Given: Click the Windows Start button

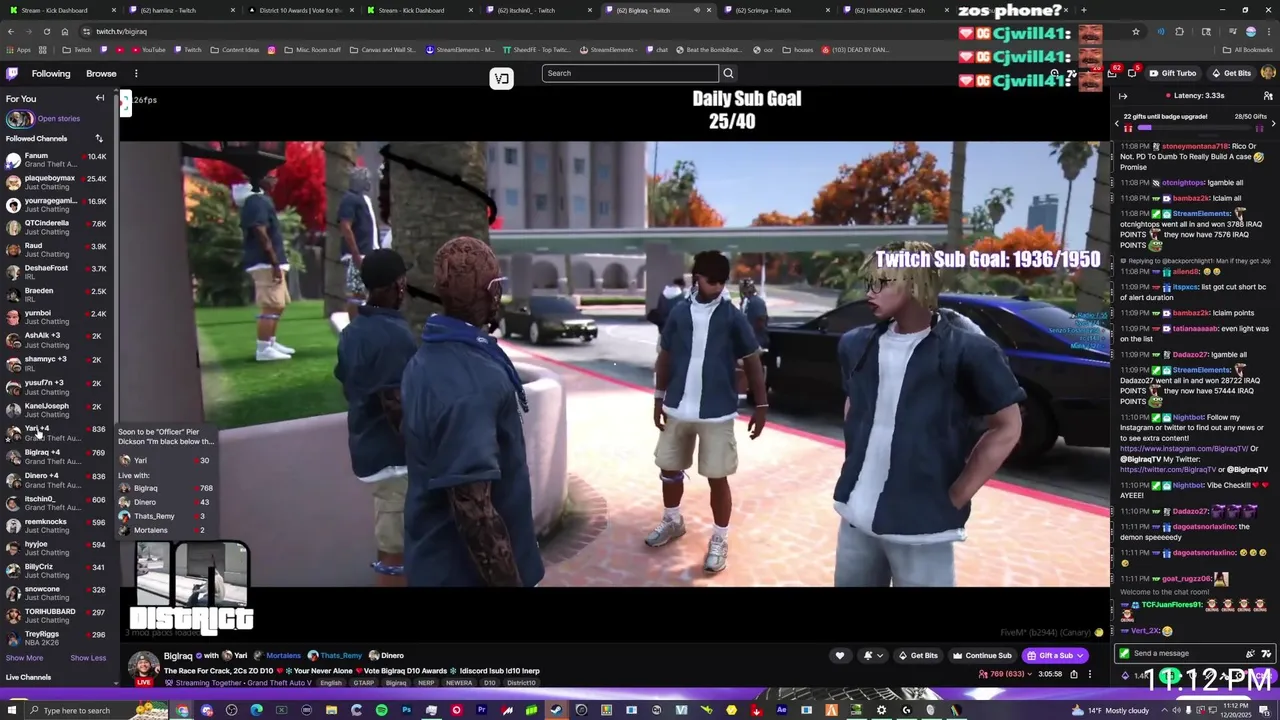Looking at the screenshot, I should (12, 710).
